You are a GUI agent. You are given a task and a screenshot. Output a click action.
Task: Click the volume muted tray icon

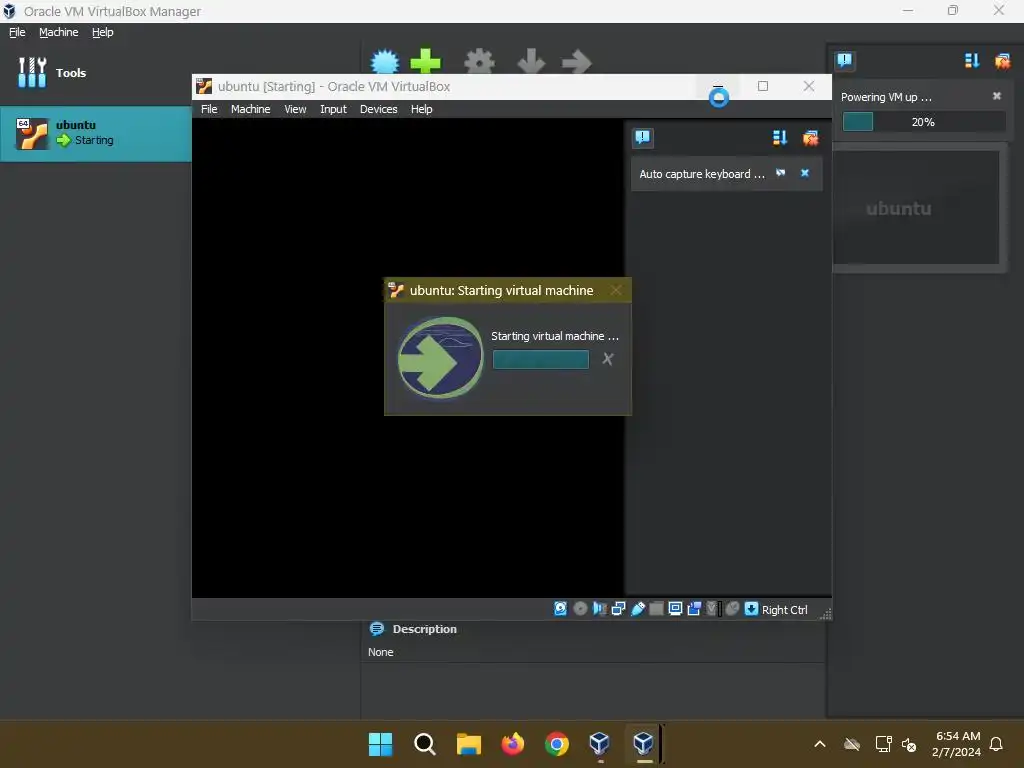coord(908,744)
